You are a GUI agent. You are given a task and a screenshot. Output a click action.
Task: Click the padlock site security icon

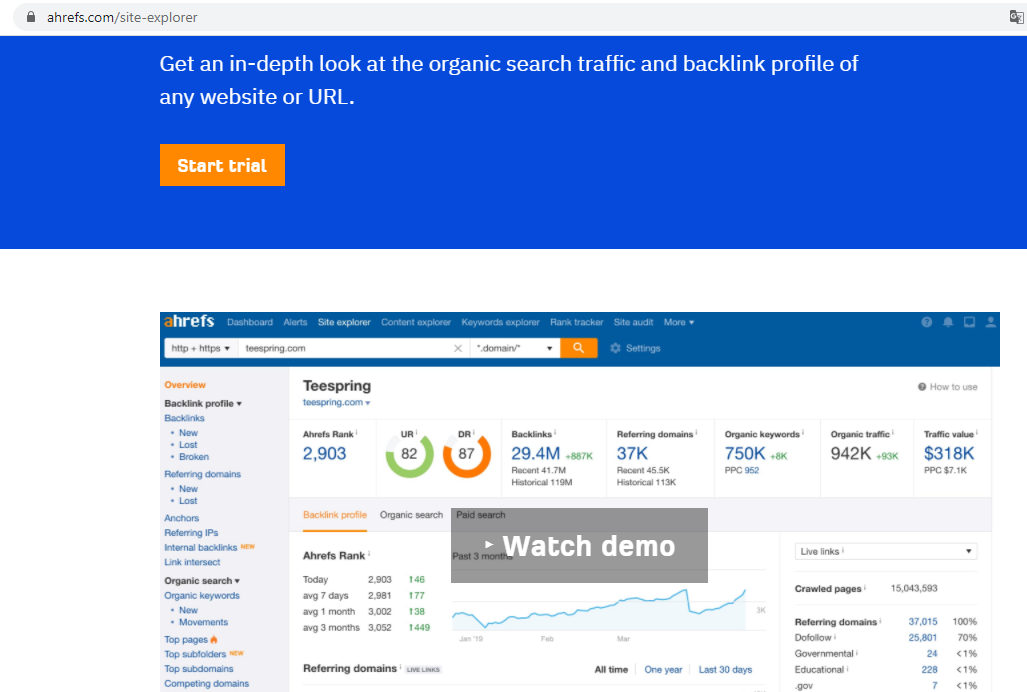[x=31, y=17]
